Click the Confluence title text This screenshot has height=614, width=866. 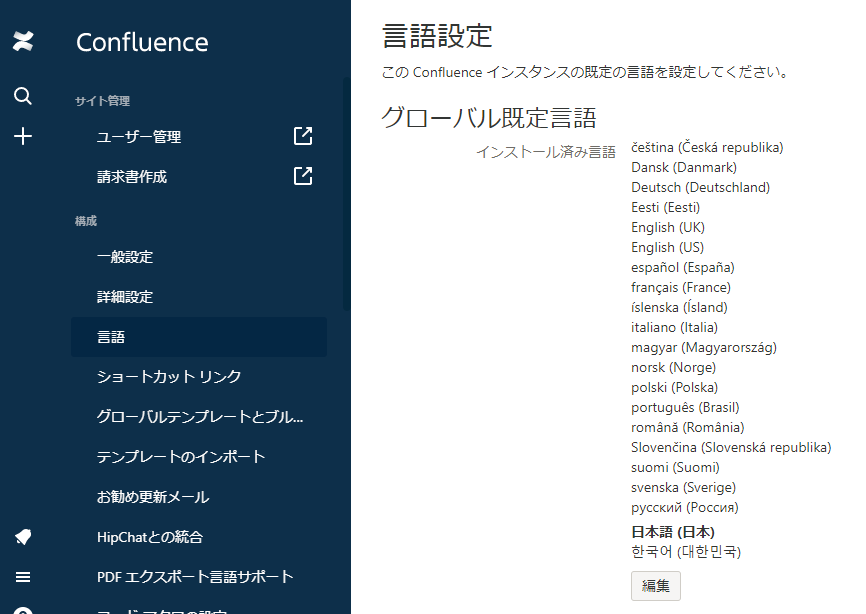(x=142, y=43)
